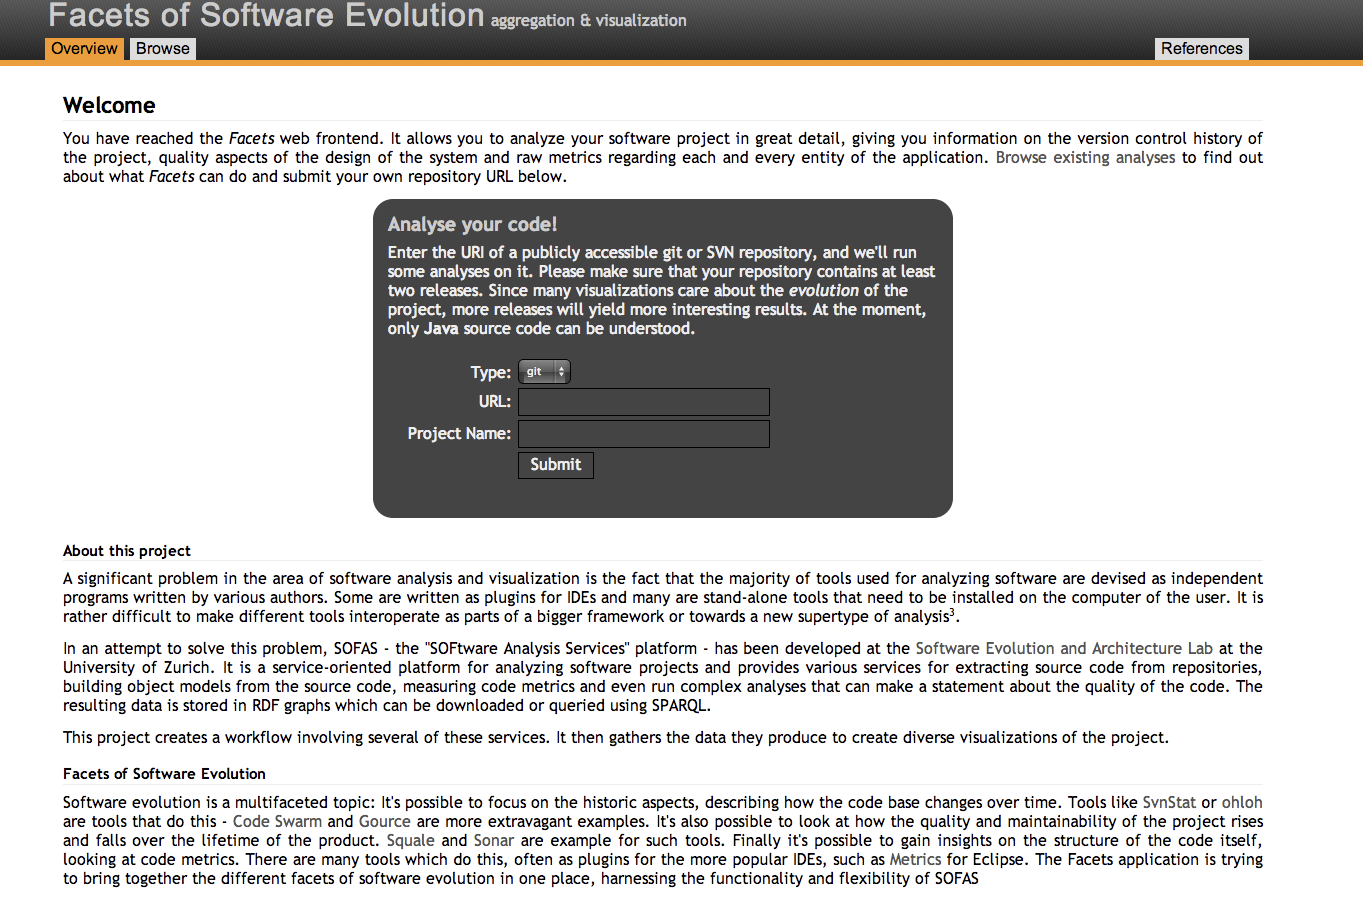Go to the References tab
The height and width of the screenshot is (920, 1363).
click(x=1201, y=49)
